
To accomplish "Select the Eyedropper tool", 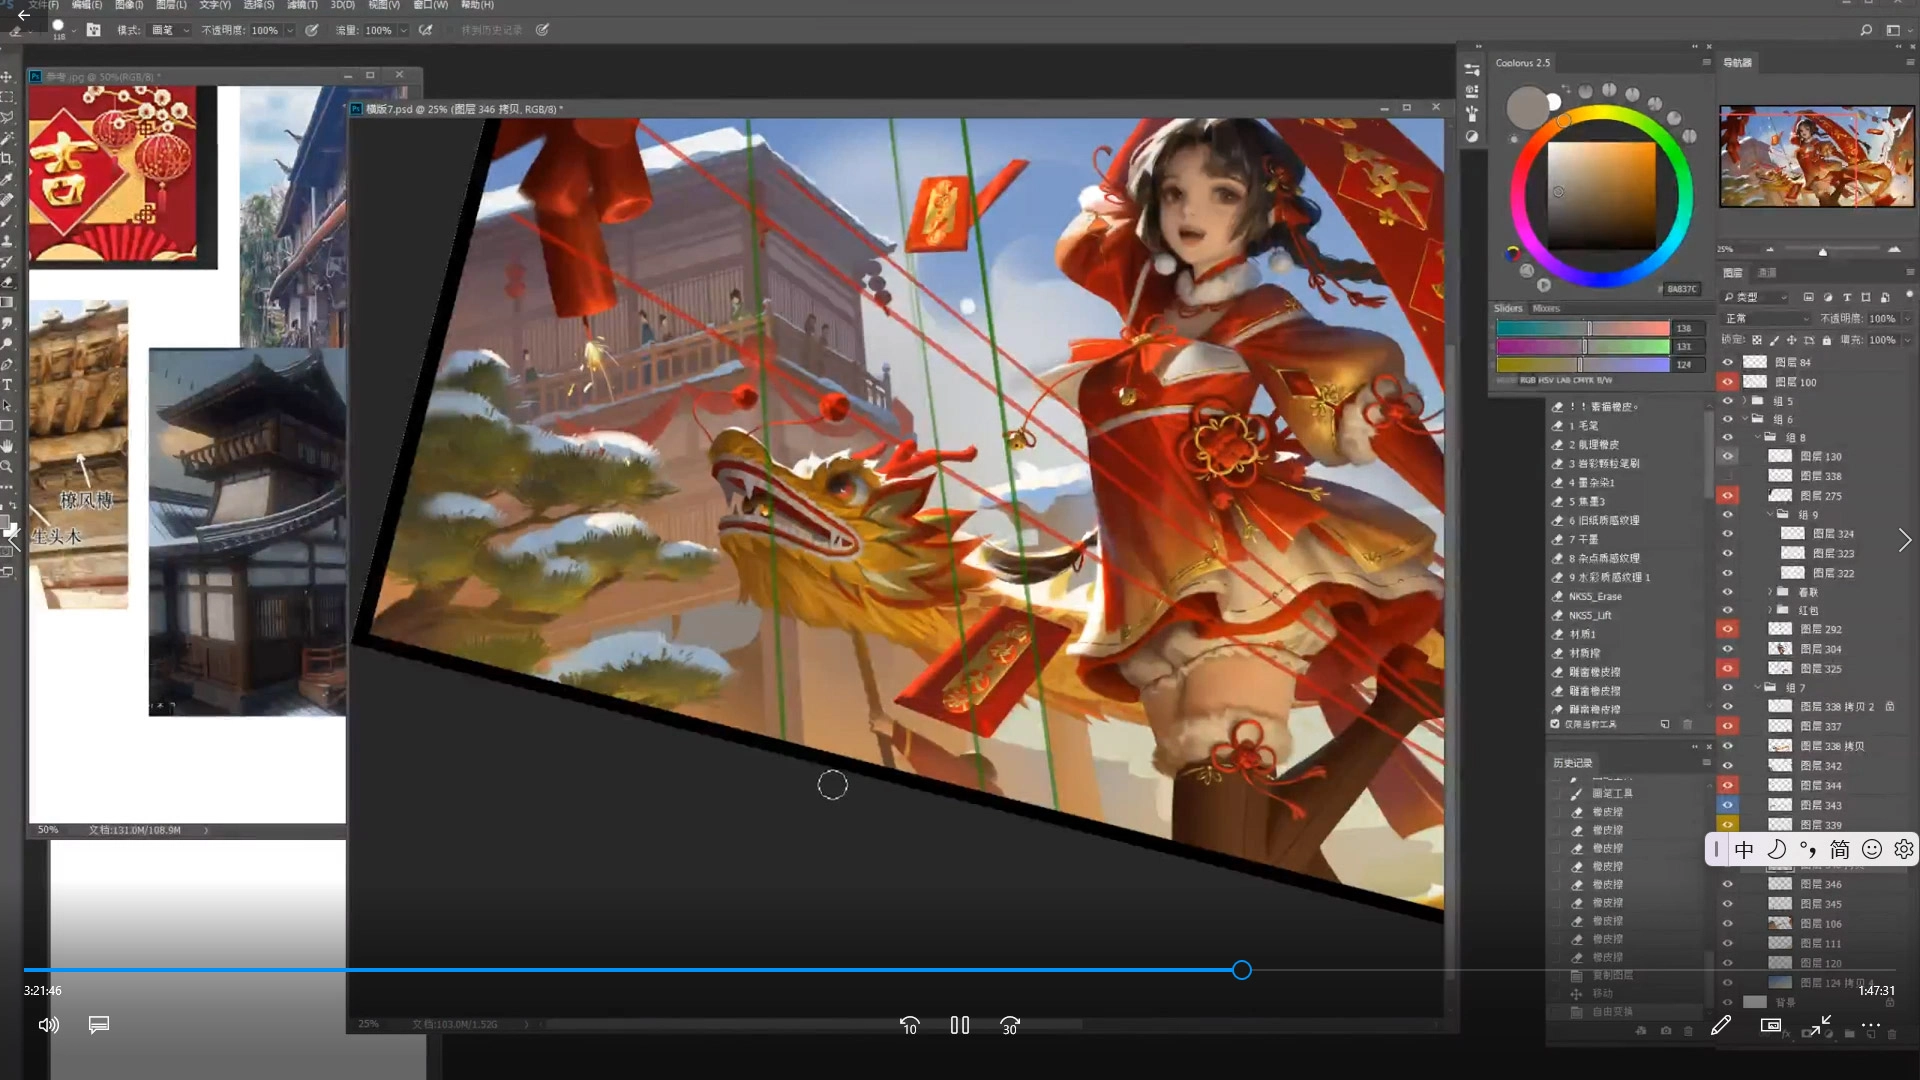I will [7, 179].
